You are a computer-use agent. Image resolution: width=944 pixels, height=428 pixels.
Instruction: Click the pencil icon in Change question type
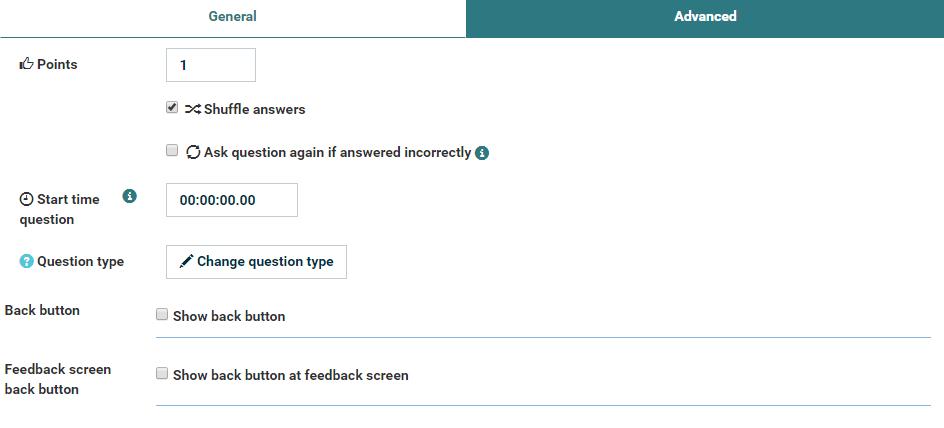pyautogui.click(x=187, y=261)
